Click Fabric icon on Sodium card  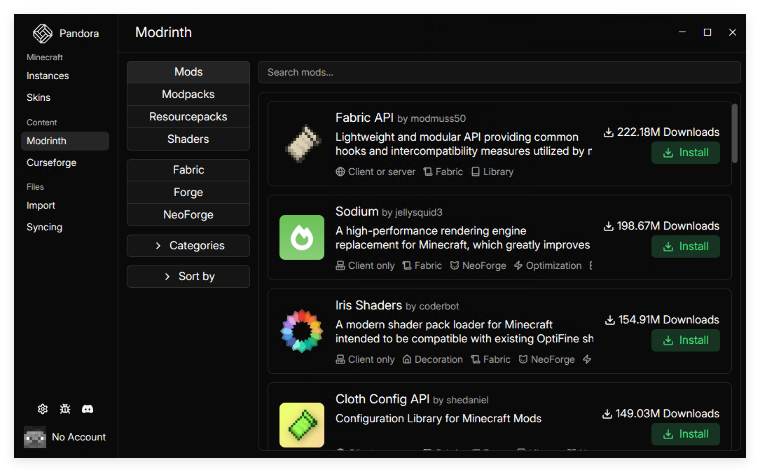pos(407,266)
